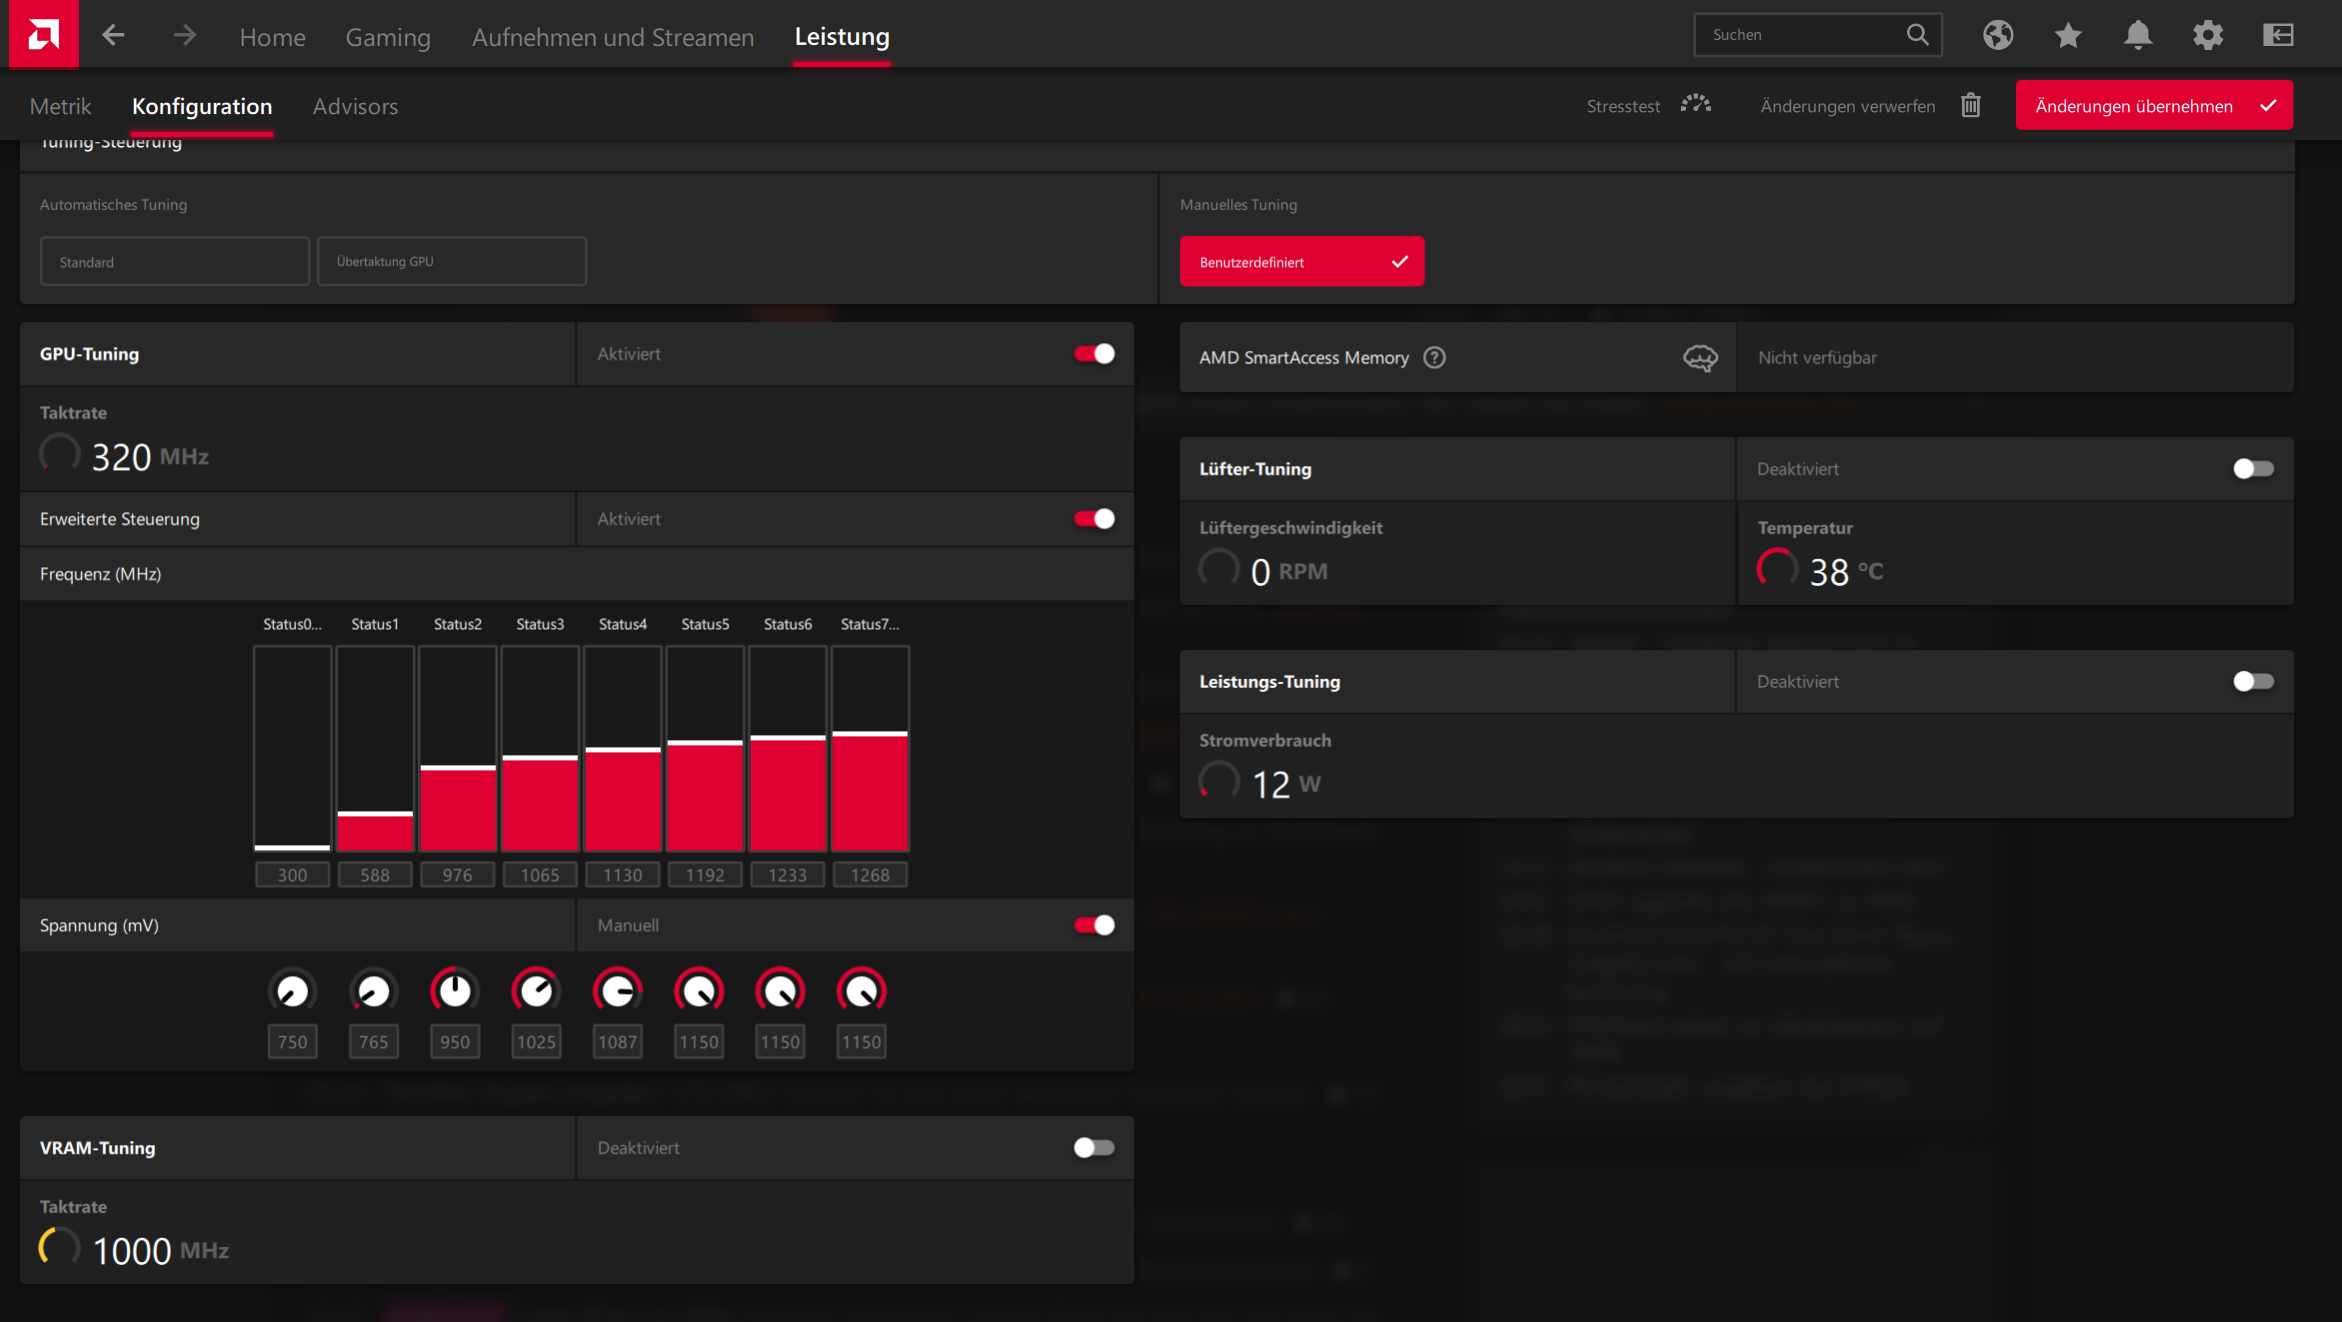Open the web browser globe icon
Viewport: 2342px width, 1322px height.
(x=1998, y=35)
